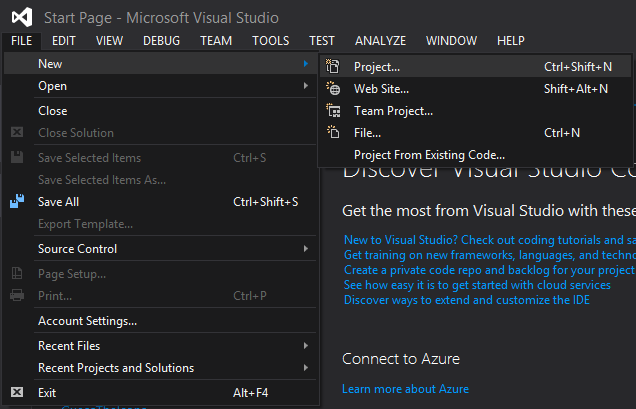The height and width of the screenshot is (409, 636).
Task: Select Export Template... menu entry
Action: click(160, 224)
